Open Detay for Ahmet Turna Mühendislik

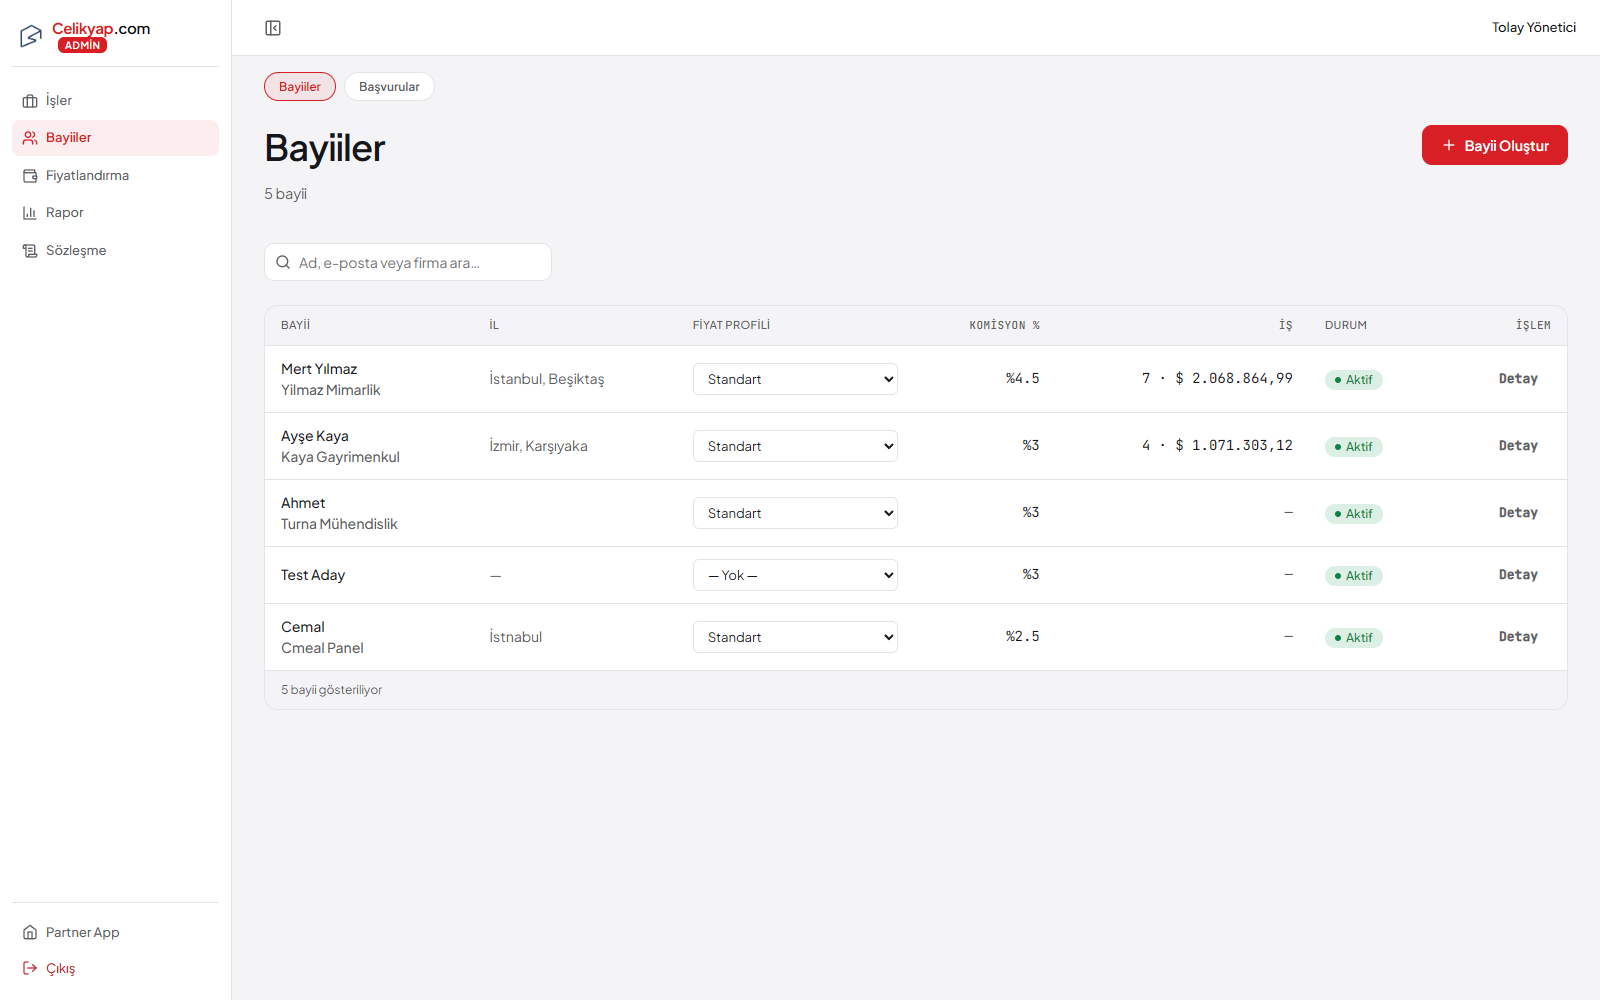click(x=1518, y=513)
